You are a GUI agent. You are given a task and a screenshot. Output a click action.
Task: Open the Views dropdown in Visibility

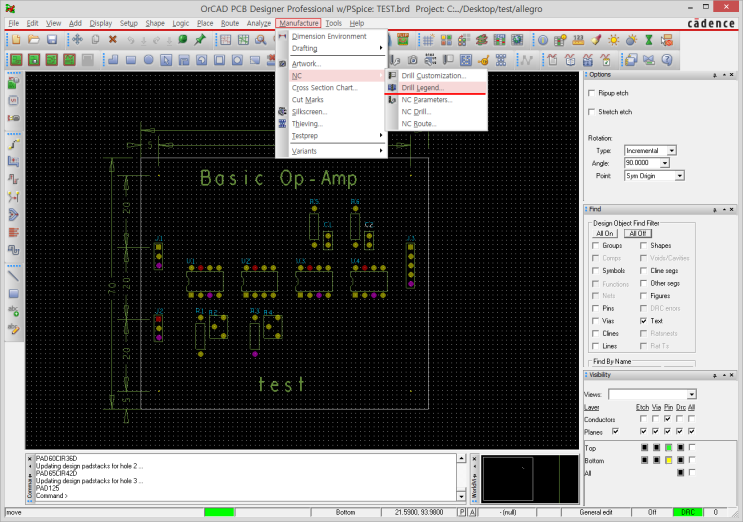pos(691,395)
